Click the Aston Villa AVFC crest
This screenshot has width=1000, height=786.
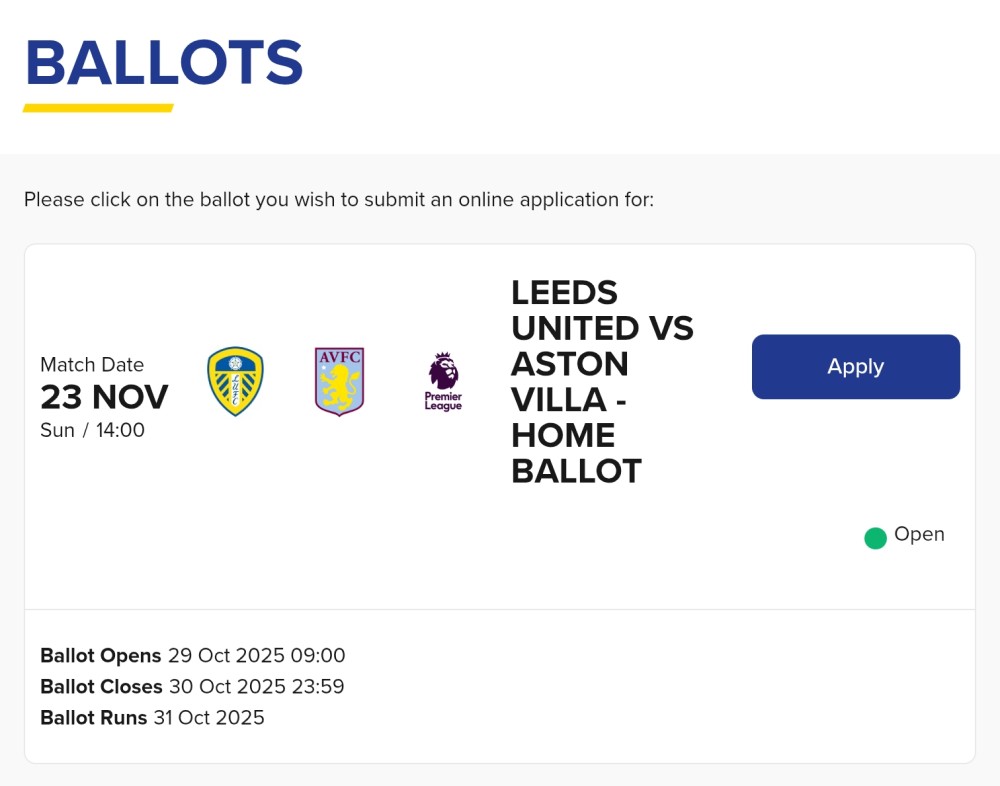[x=339, y=381]
